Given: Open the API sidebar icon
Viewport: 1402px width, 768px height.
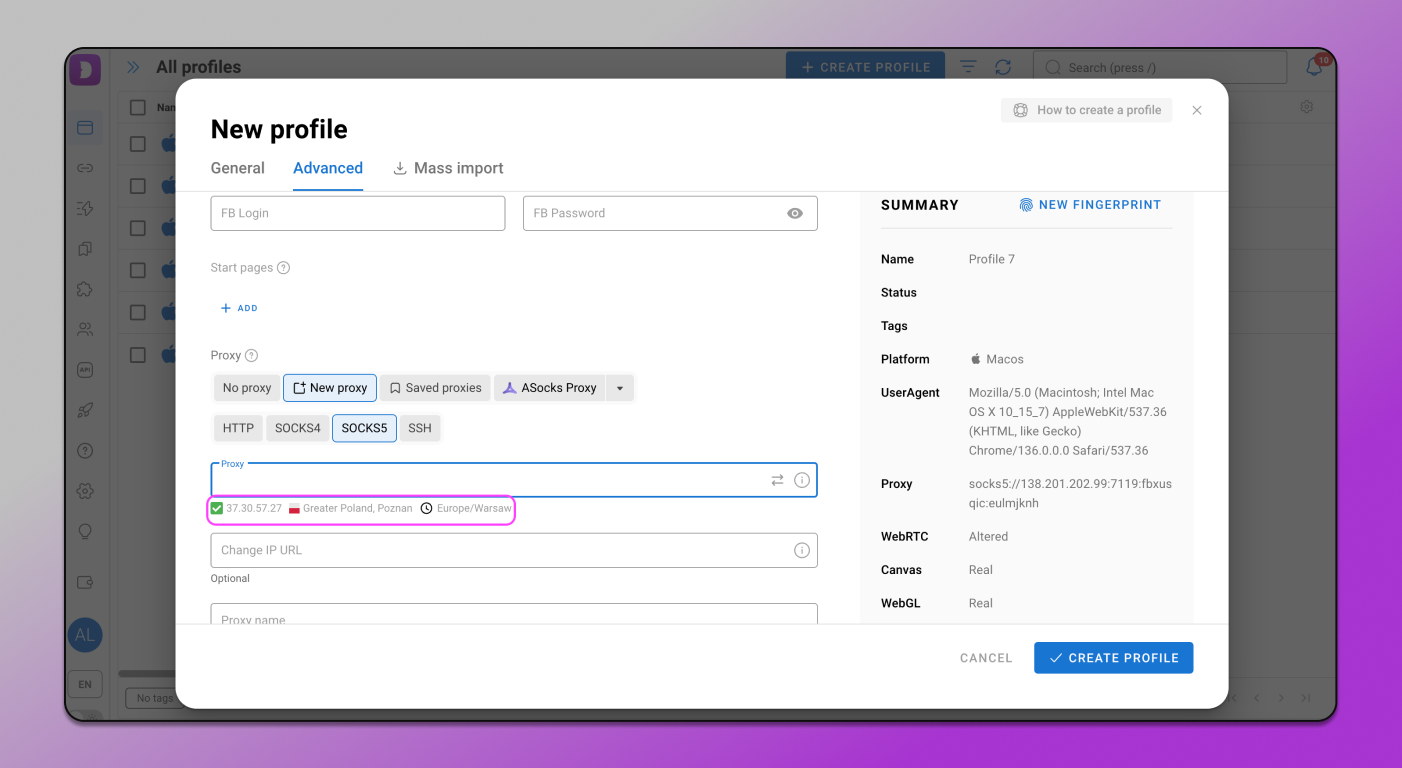Looking at the screenshot, I should (85, 369).
